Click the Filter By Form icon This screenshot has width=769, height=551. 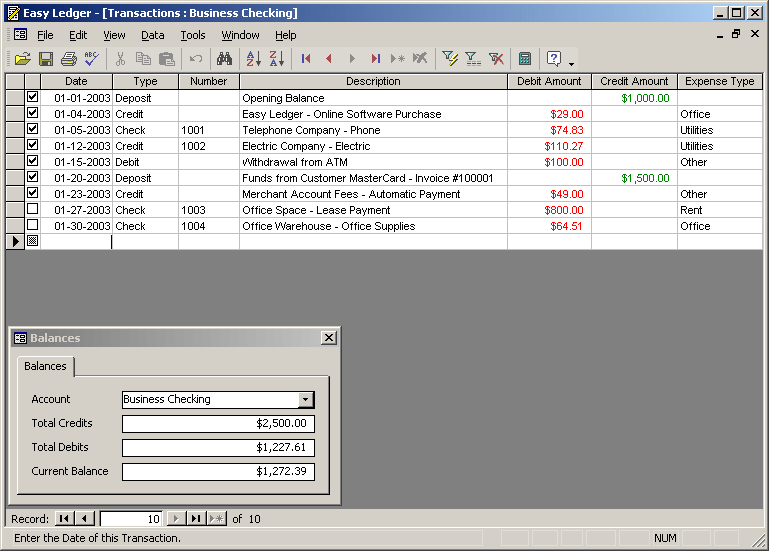[x=473, y=59]
